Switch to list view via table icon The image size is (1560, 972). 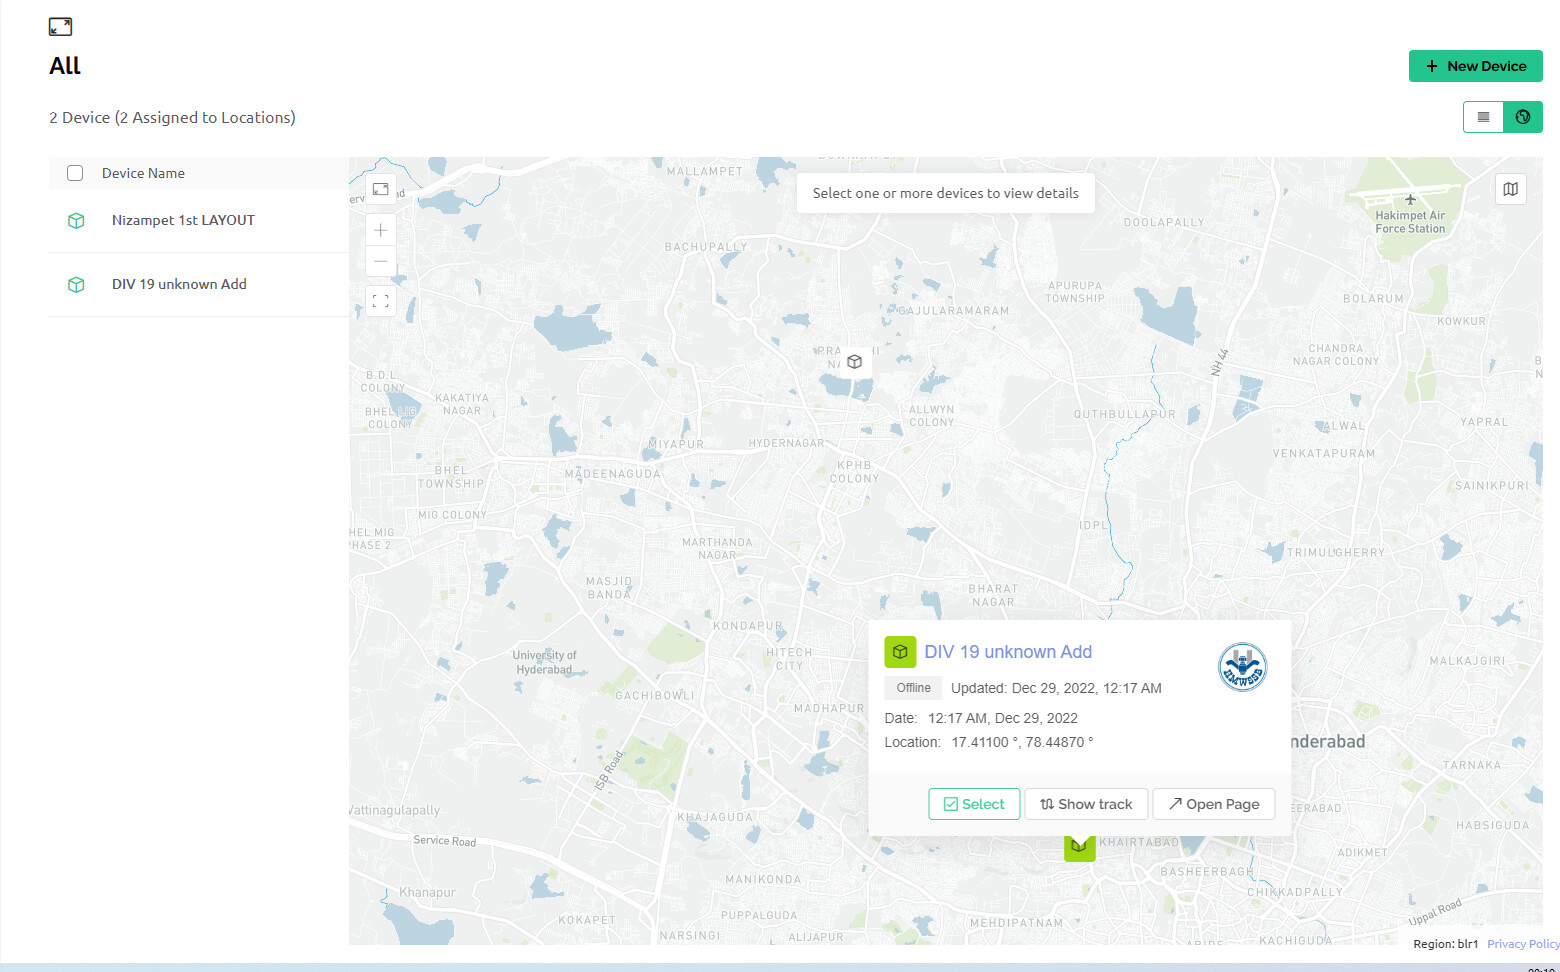tap(1482, 117)
